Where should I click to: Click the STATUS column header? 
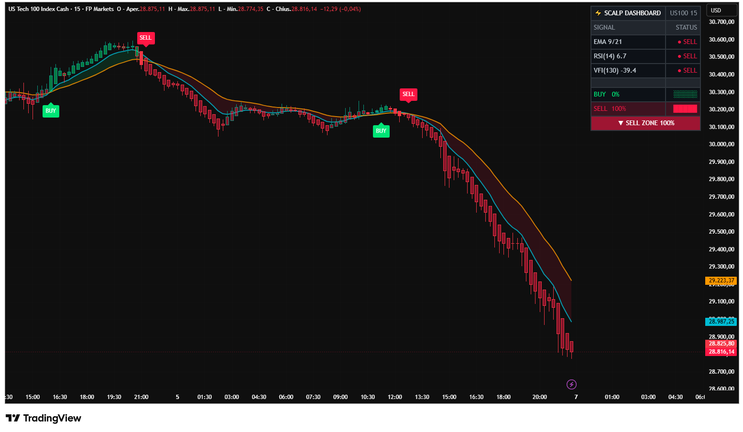tap(686, 27)
